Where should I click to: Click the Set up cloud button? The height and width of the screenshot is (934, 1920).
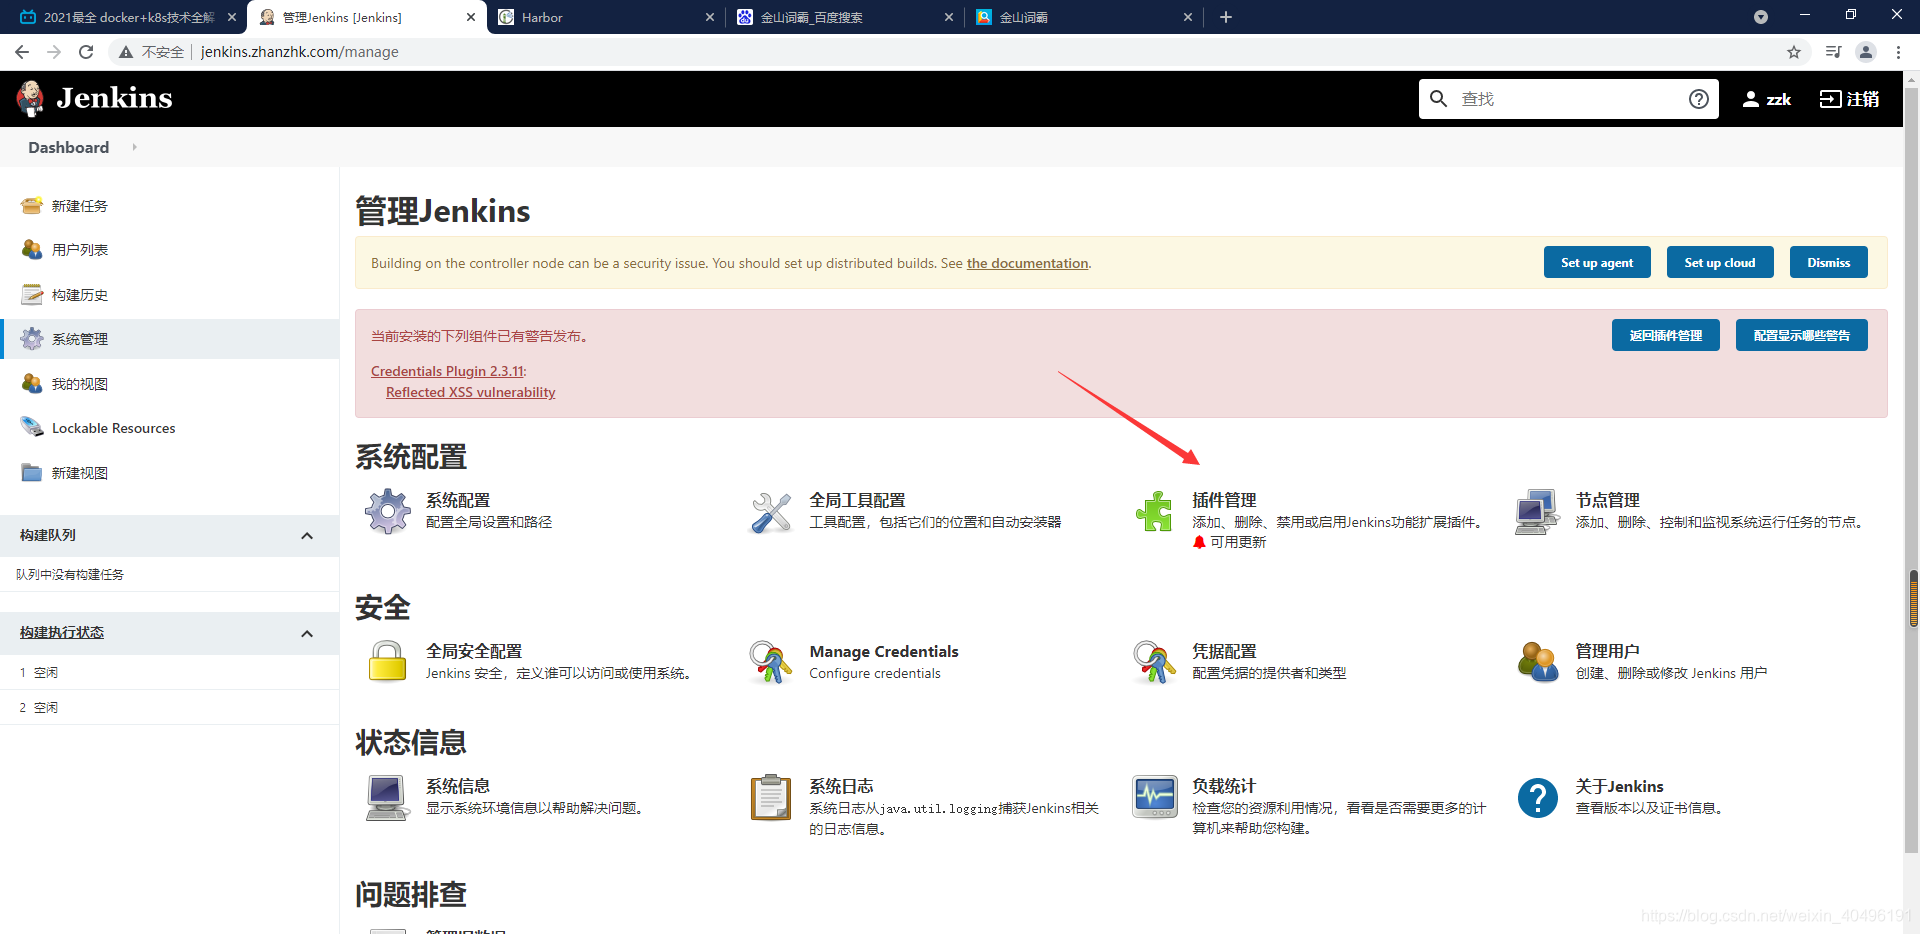(x=1720, y=263)
